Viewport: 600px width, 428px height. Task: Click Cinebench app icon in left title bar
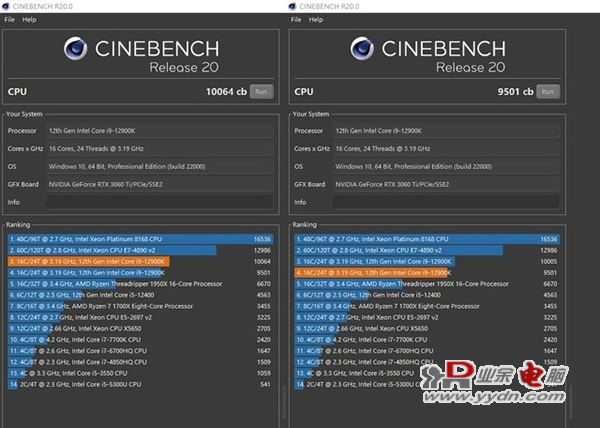click(5, 6)
